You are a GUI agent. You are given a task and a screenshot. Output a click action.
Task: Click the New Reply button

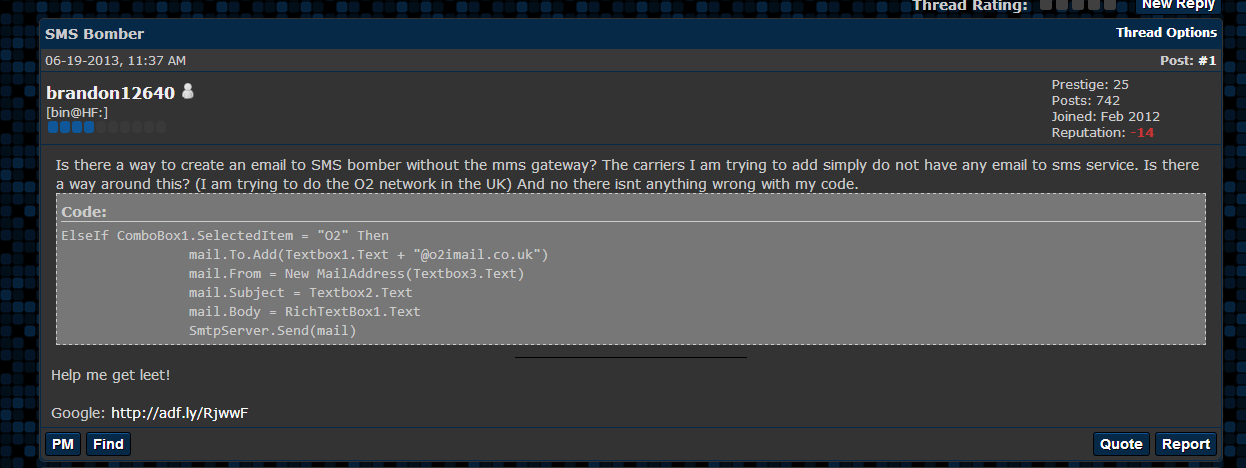click(x=1178, y=5)
